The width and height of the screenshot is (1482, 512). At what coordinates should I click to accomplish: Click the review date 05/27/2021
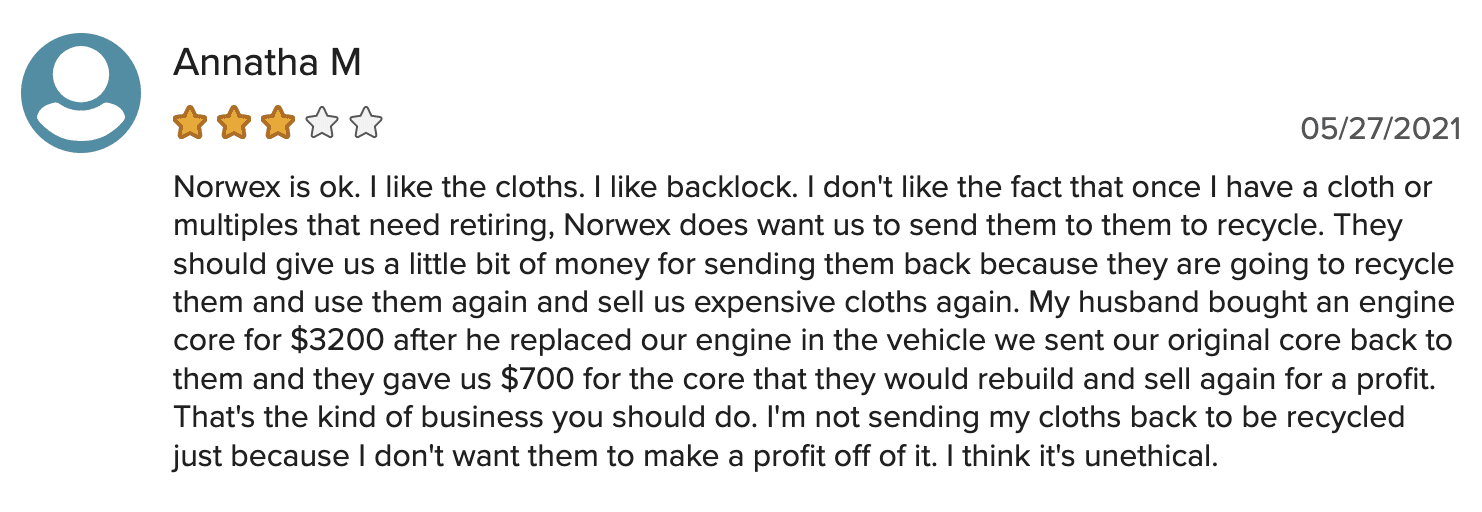pyautogui.click(x=1380, y=129)
